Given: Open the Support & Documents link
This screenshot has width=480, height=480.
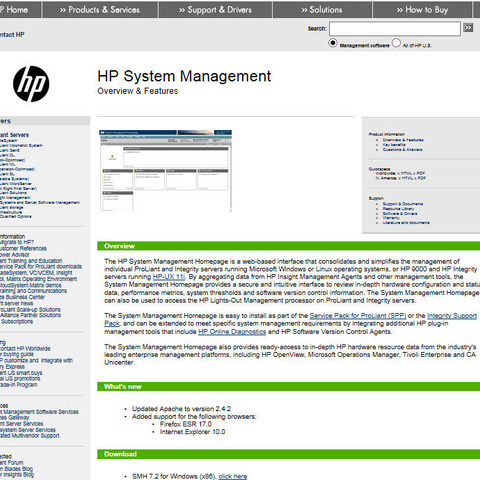Looking at the screenshot, I should click(x=403, y=204).
